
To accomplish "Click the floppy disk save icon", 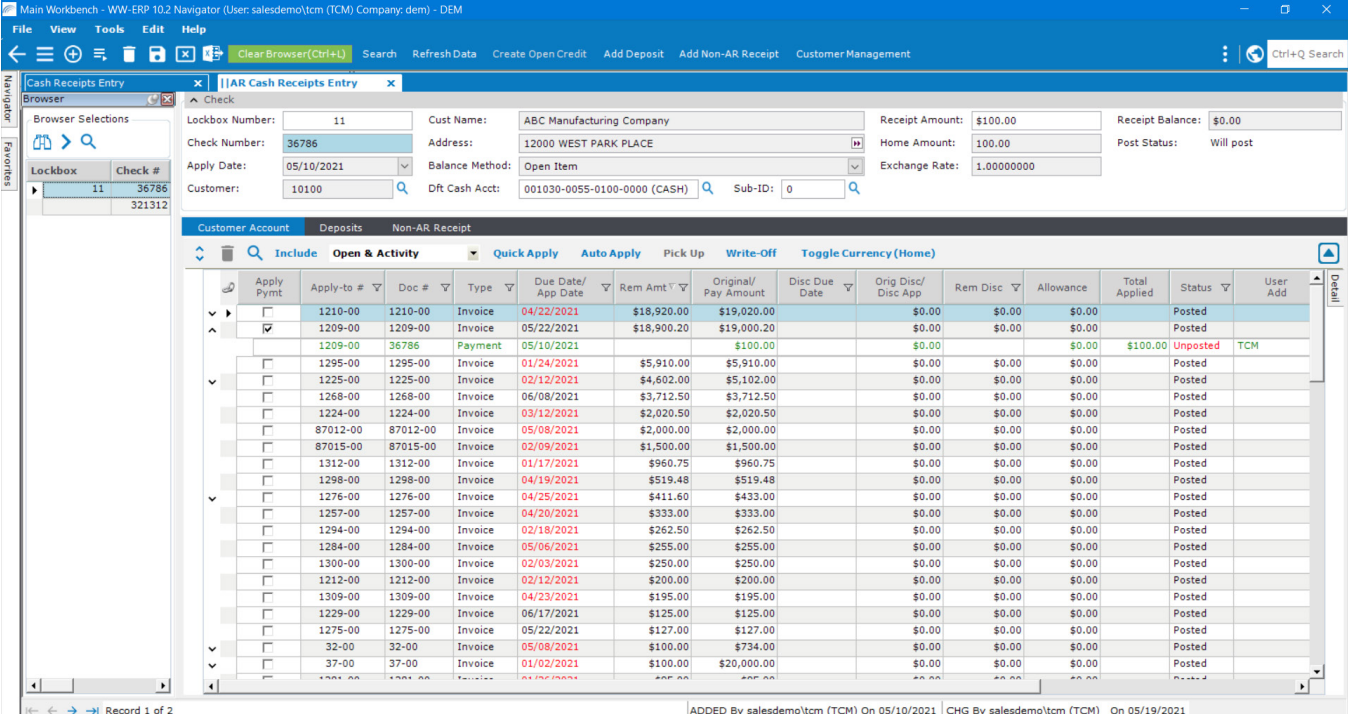I will 157,54.
